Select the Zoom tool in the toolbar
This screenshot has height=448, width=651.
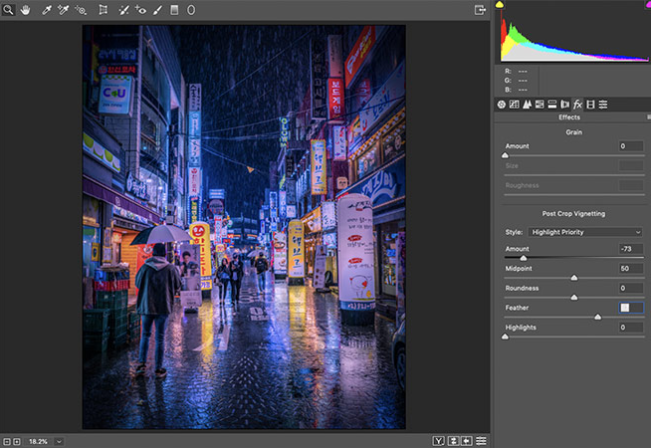pyautogui.click(x=8, y=10)
